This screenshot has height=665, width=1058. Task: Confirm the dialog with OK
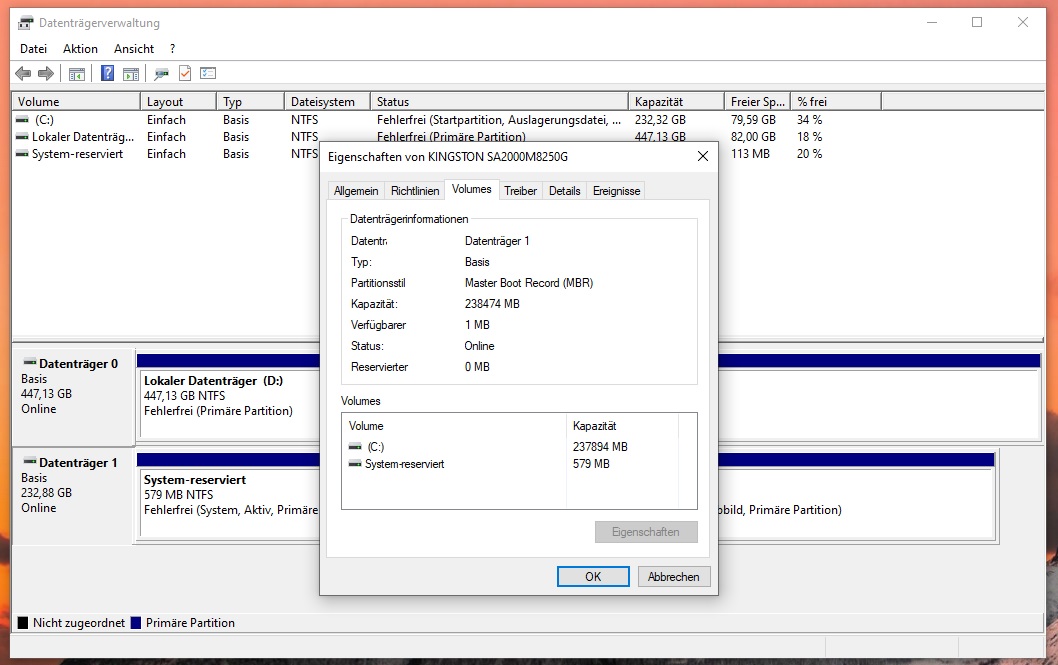(x=593, y=577)
